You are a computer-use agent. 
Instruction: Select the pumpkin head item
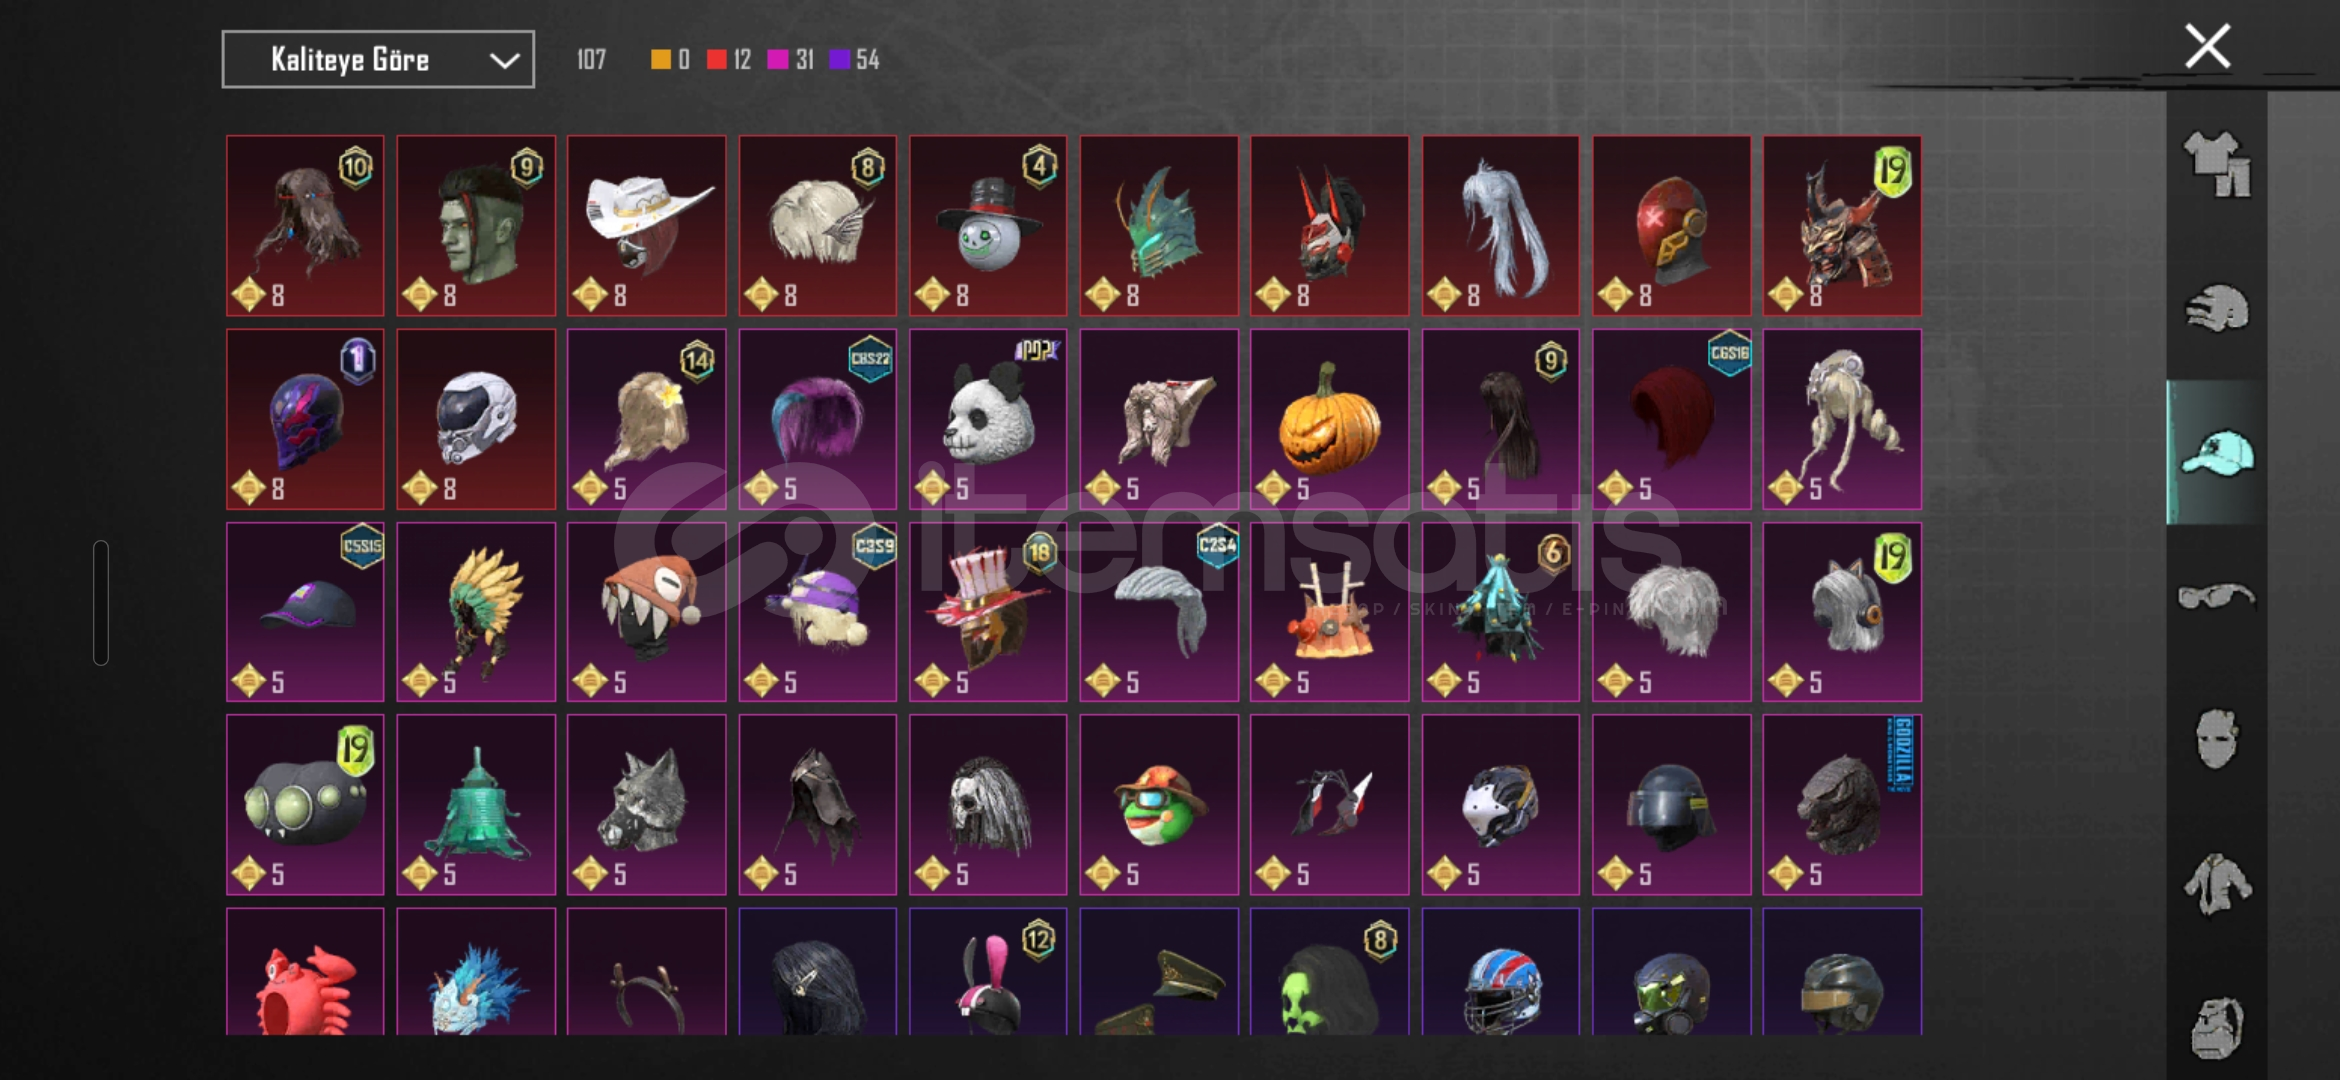[x=1329, y=419]
